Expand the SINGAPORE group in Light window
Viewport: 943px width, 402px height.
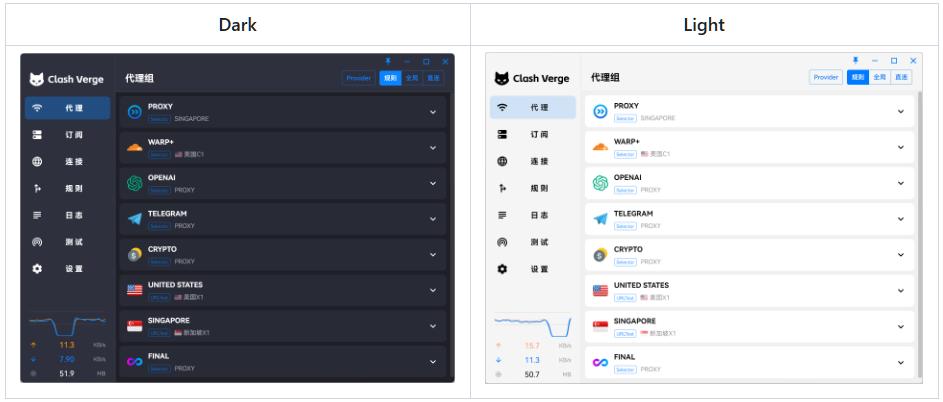tap(901, 326)
